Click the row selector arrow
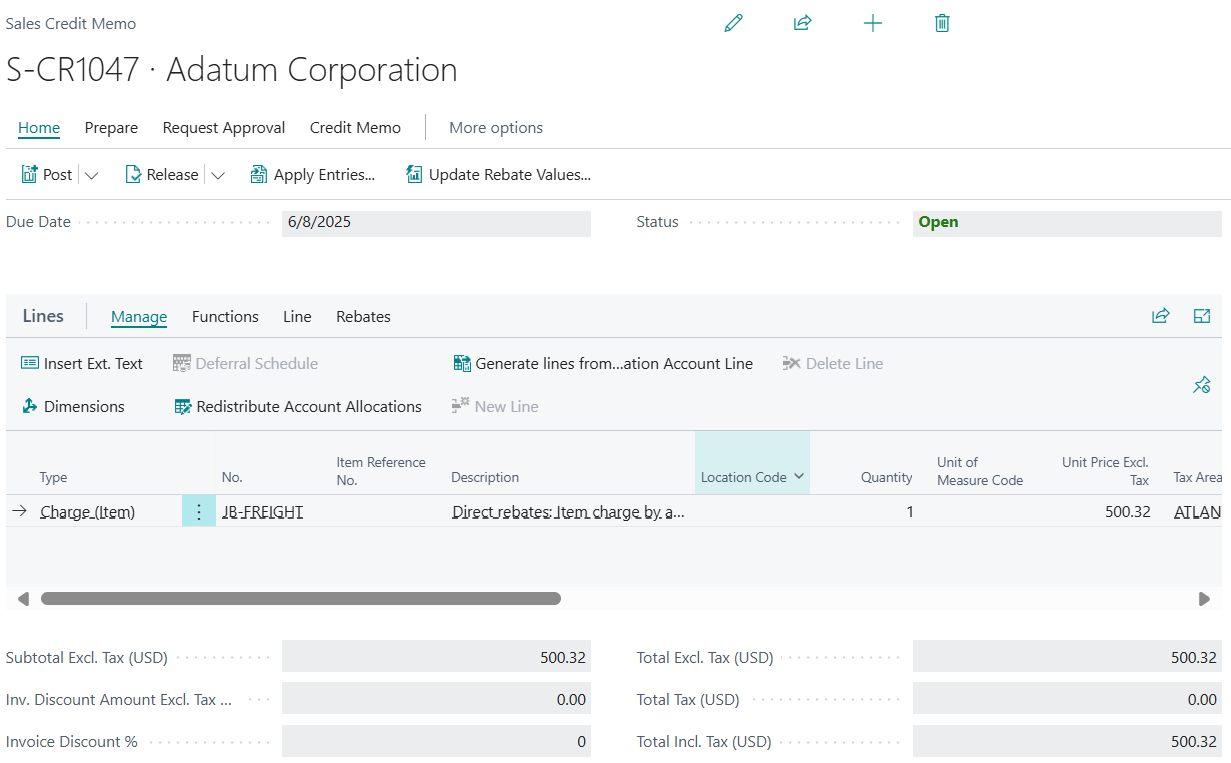 click(x=19, y=511)
